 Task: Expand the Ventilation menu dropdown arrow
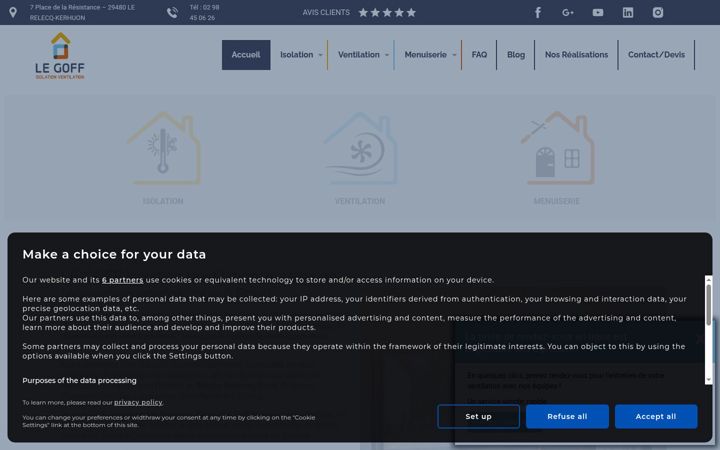[x=387, y=55]
